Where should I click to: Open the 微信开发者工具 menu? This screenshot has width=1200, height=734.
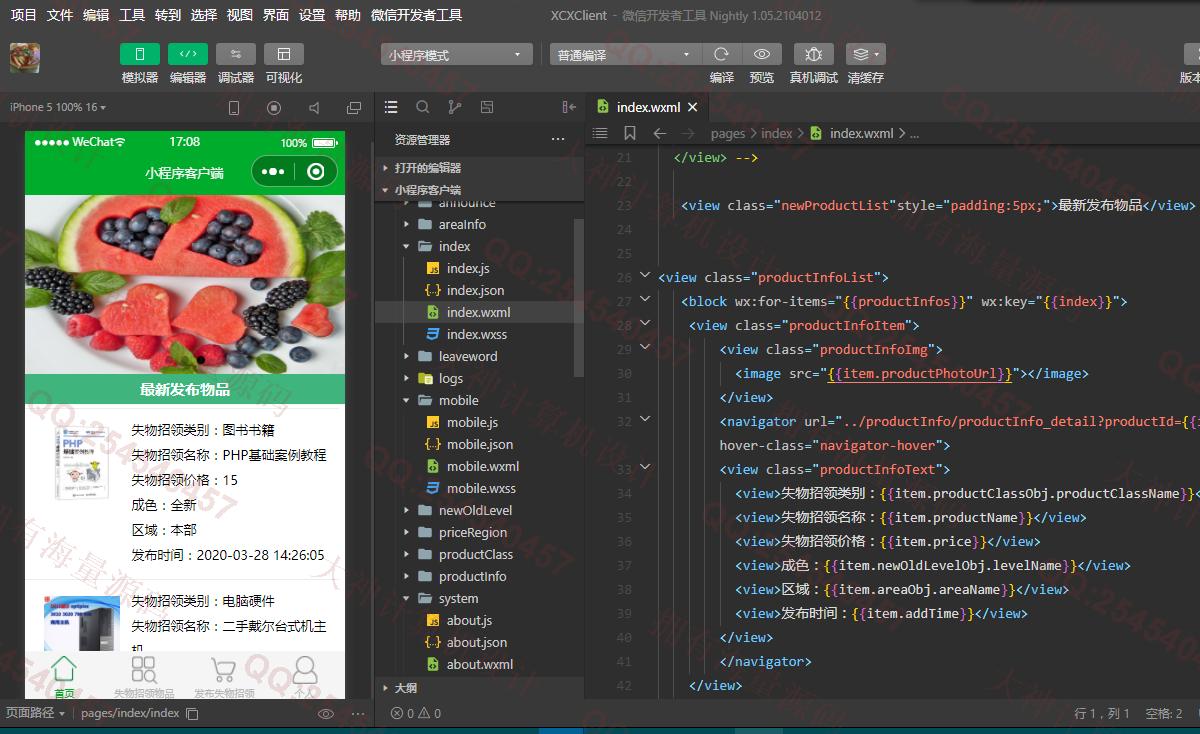pos(416,15)
